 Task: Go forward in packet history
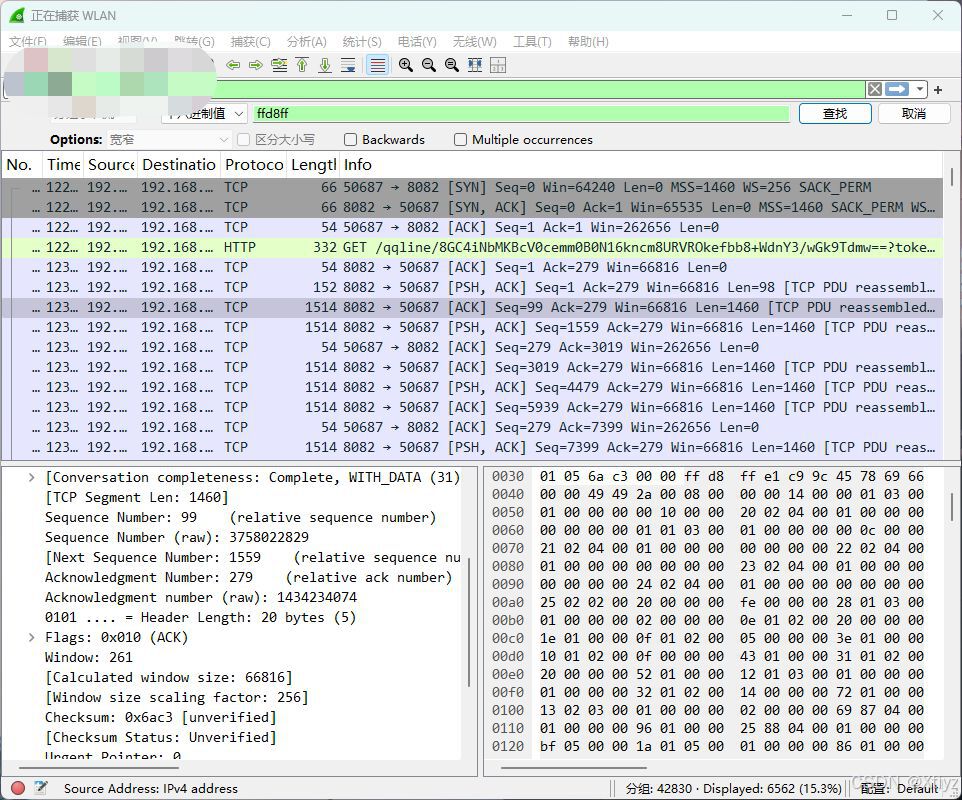[256, 65]
